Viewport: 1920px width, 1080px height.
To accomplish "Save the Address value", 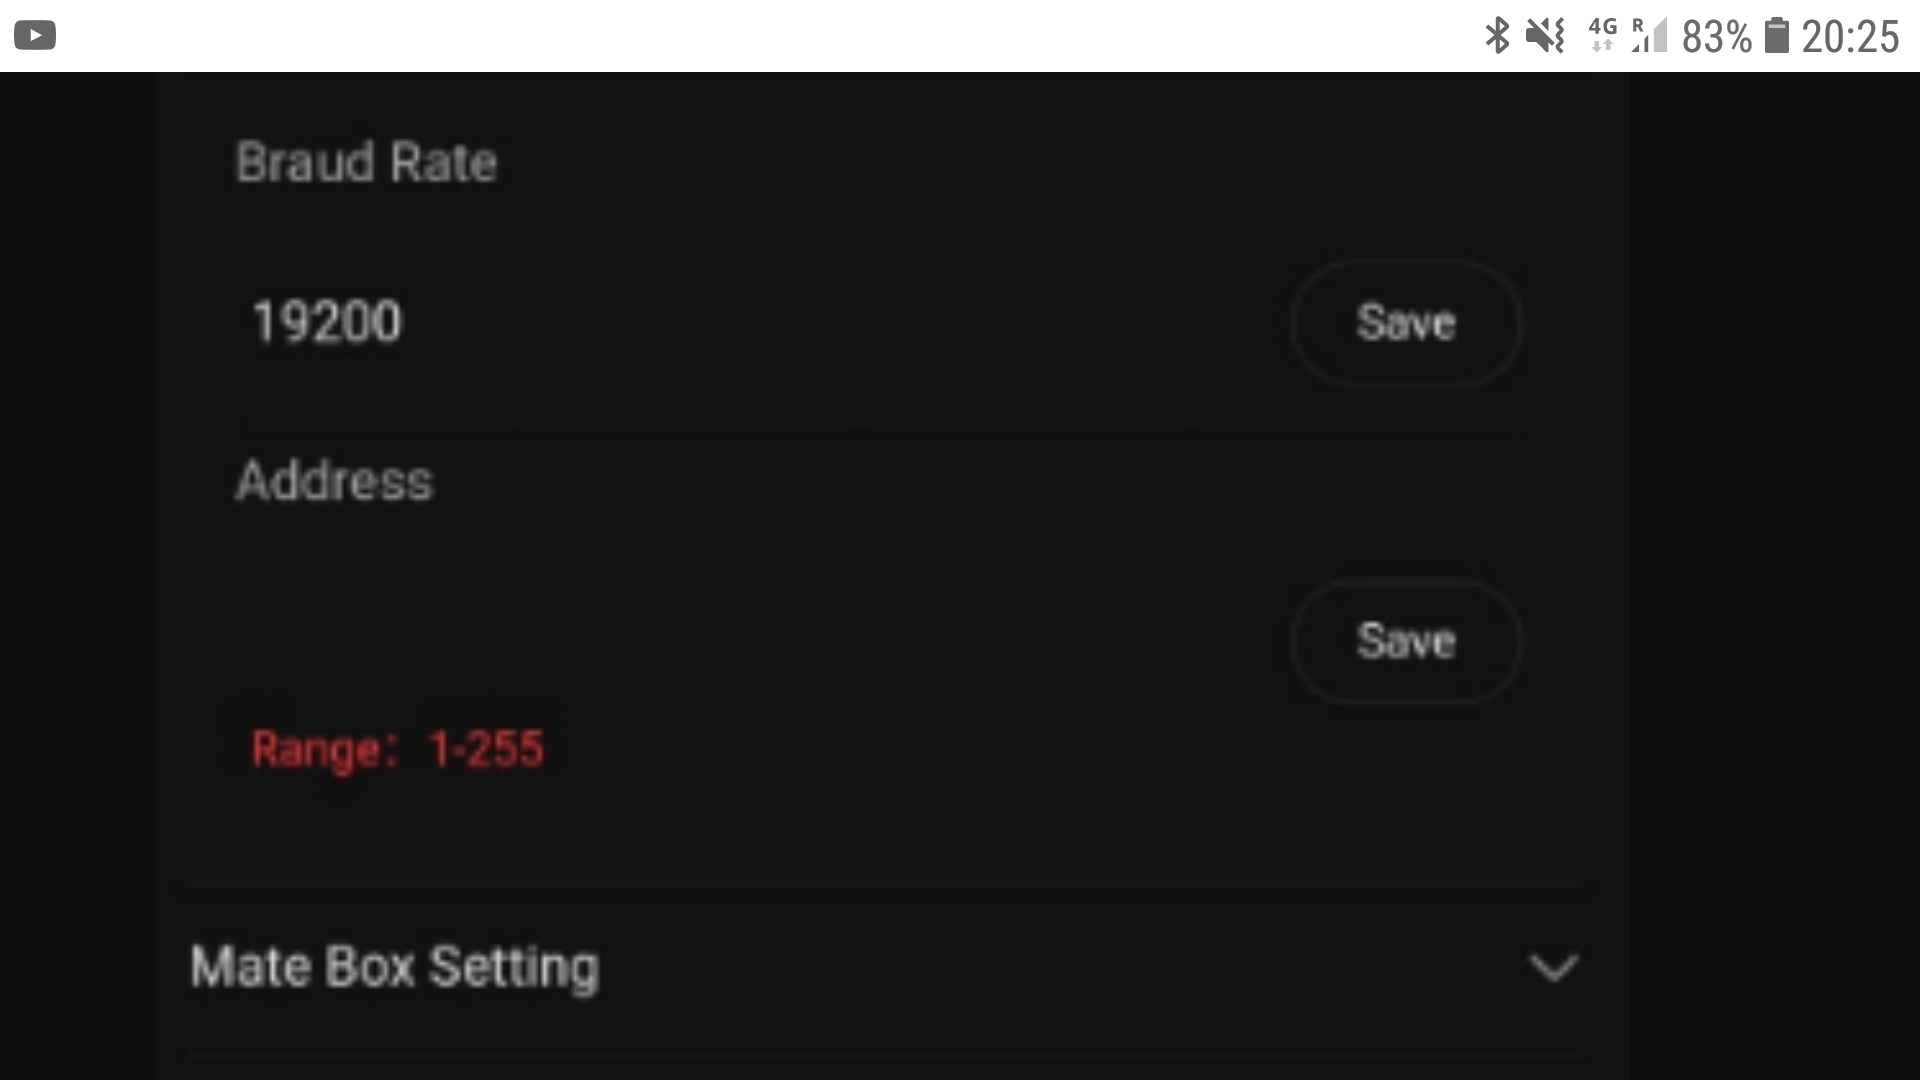I will click(1406, 641).
